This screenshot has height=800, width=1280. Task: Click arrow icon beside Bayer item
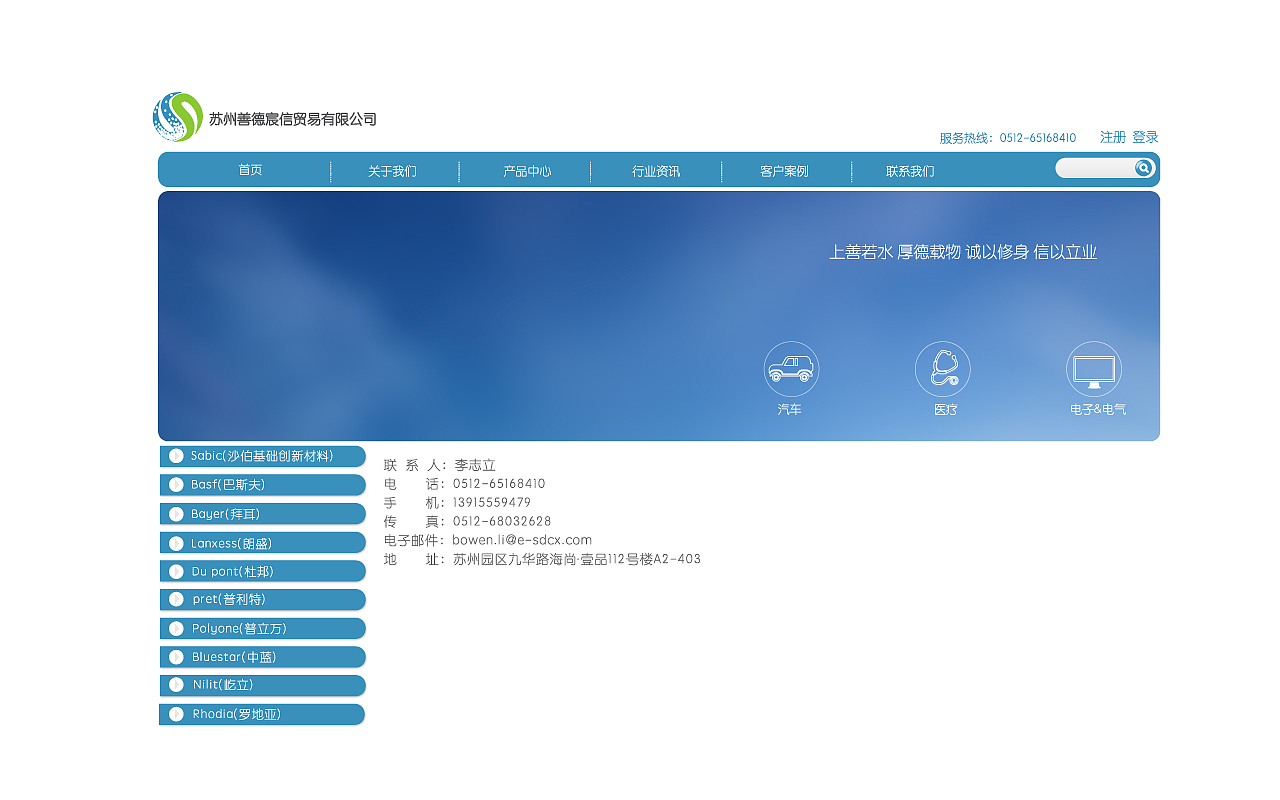(177, 514)
